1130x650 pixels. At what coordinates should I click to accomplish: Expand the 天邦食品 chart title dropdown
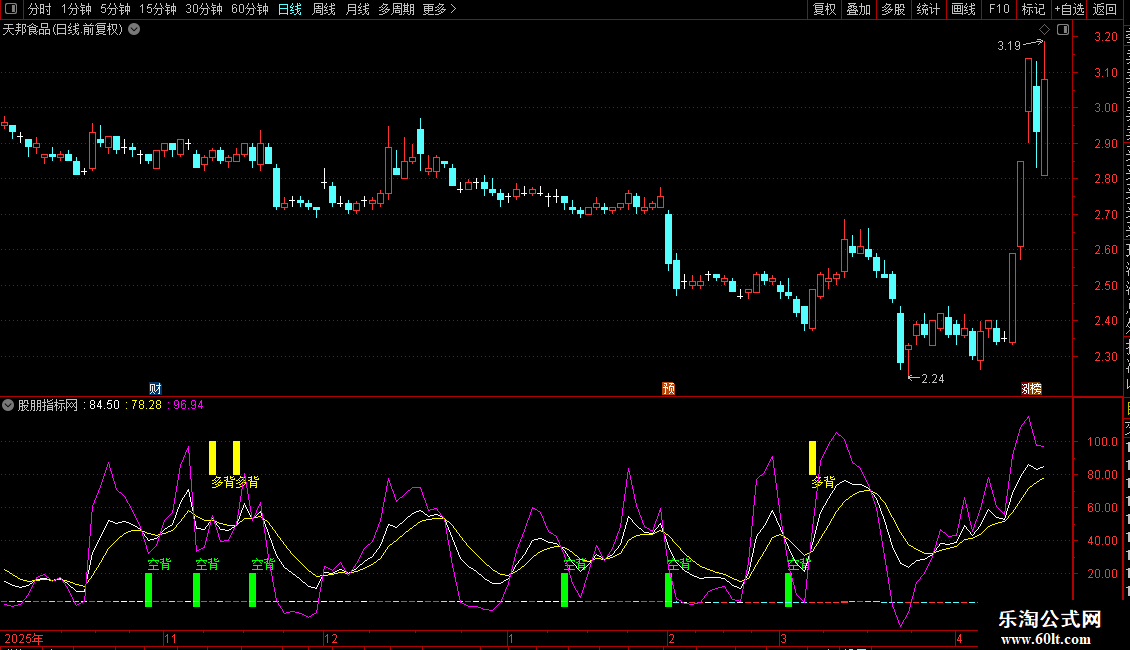pos(134,30)
